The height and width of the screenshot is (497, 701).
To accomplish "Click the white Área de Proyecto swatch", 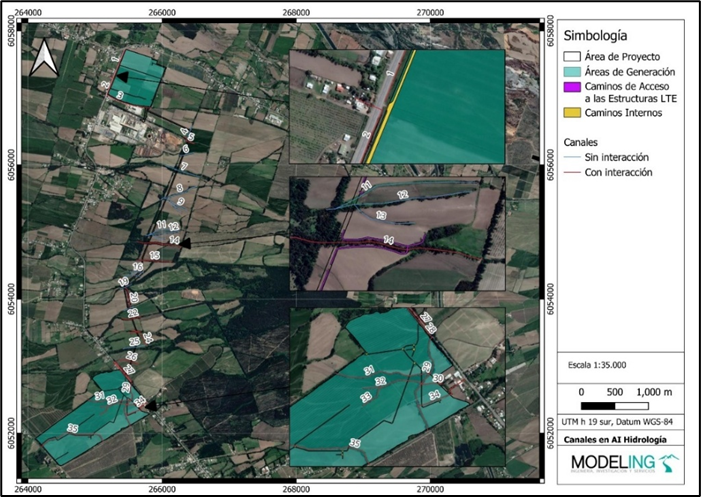I will 573,56.
